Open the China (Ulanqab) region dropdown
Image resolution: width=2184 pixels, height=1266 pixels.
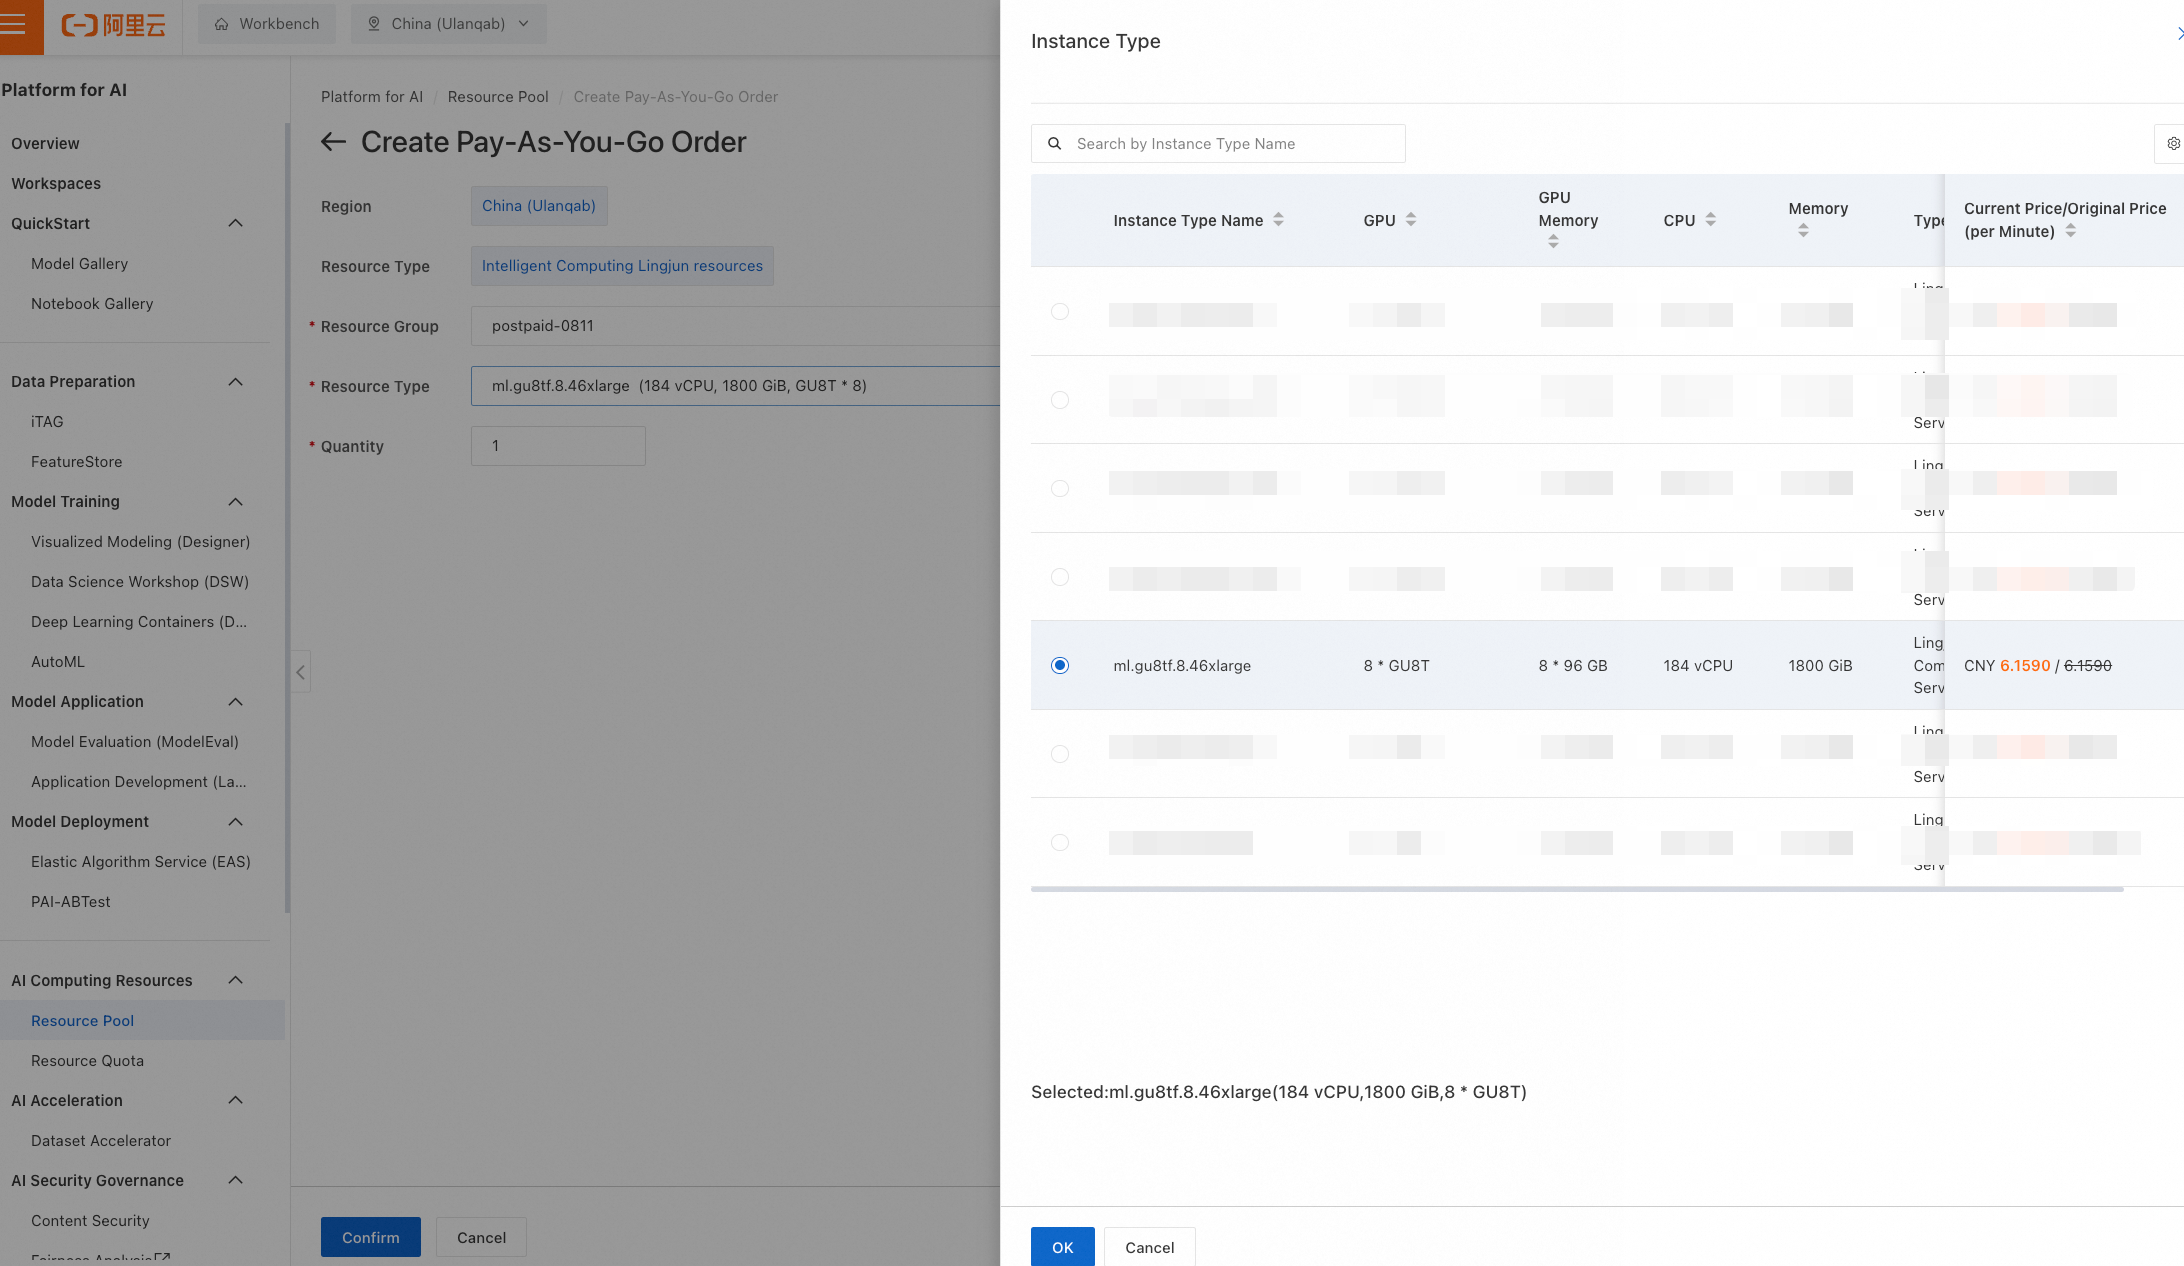(x=448, y=24)
